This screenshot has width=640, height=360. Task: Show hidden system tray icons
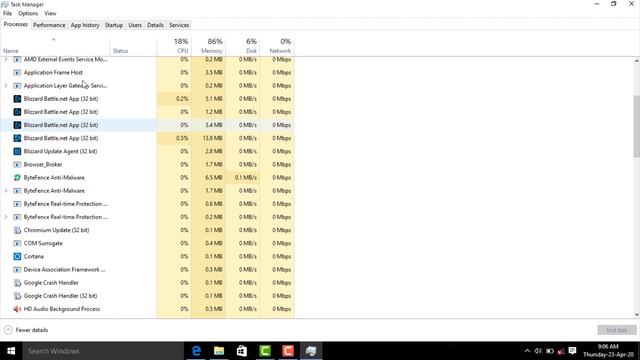click(x=527, y=351)
